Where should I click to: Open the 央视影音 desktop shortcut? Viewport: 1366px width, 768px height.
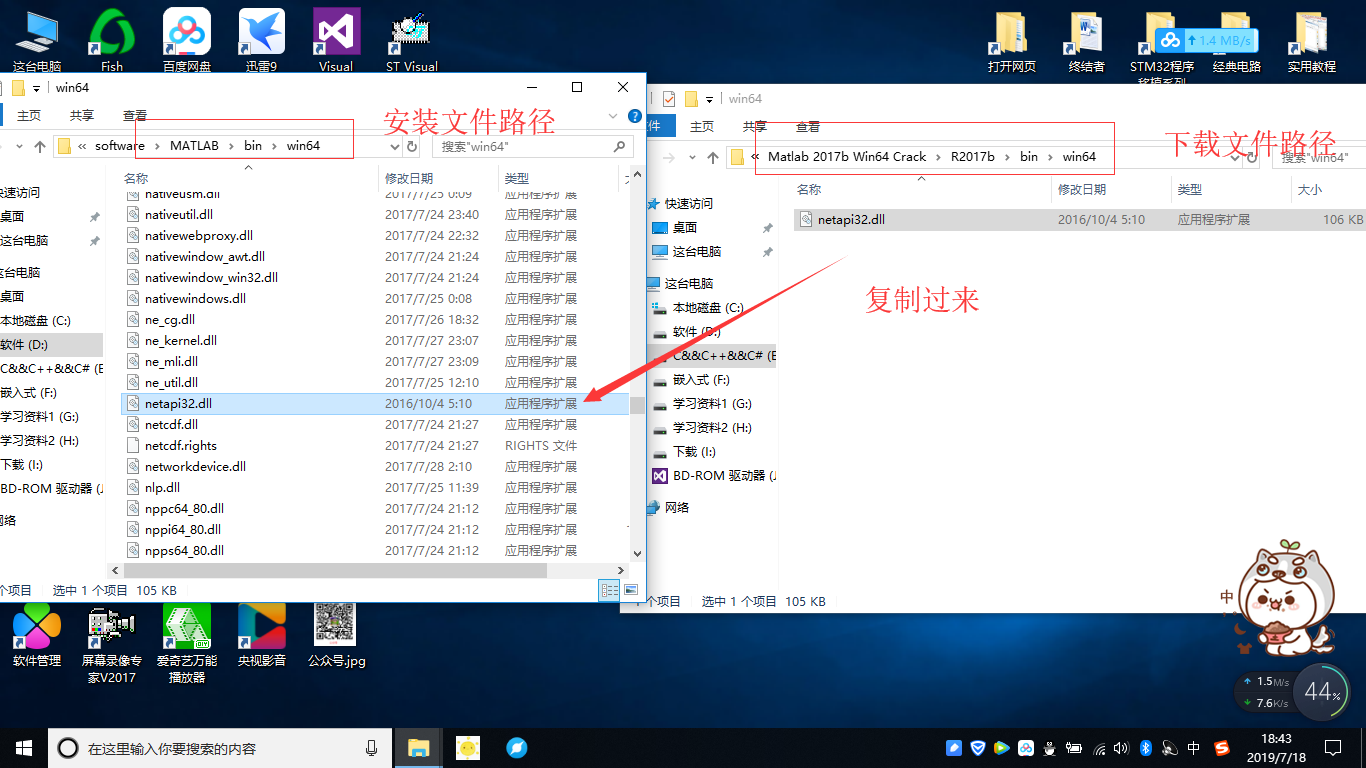[262, 635]
